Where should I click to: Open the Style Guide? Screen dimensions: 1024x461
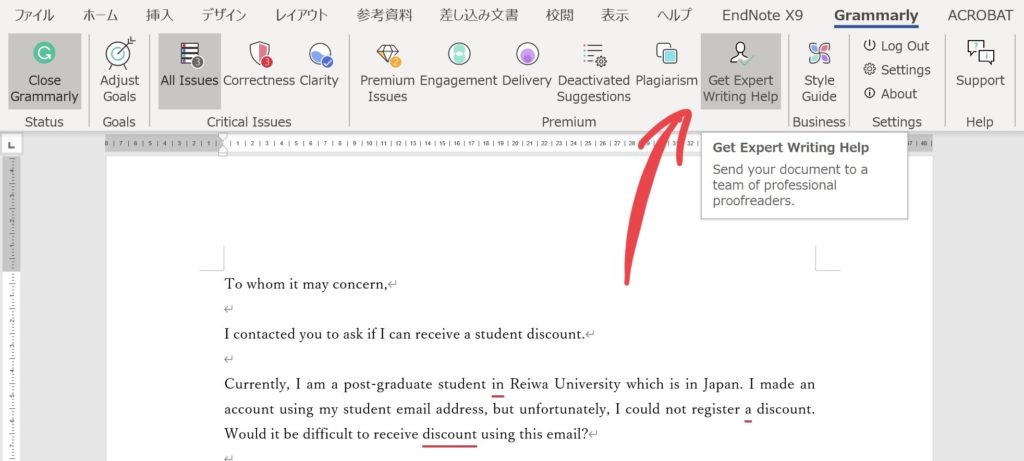[819, 71]
